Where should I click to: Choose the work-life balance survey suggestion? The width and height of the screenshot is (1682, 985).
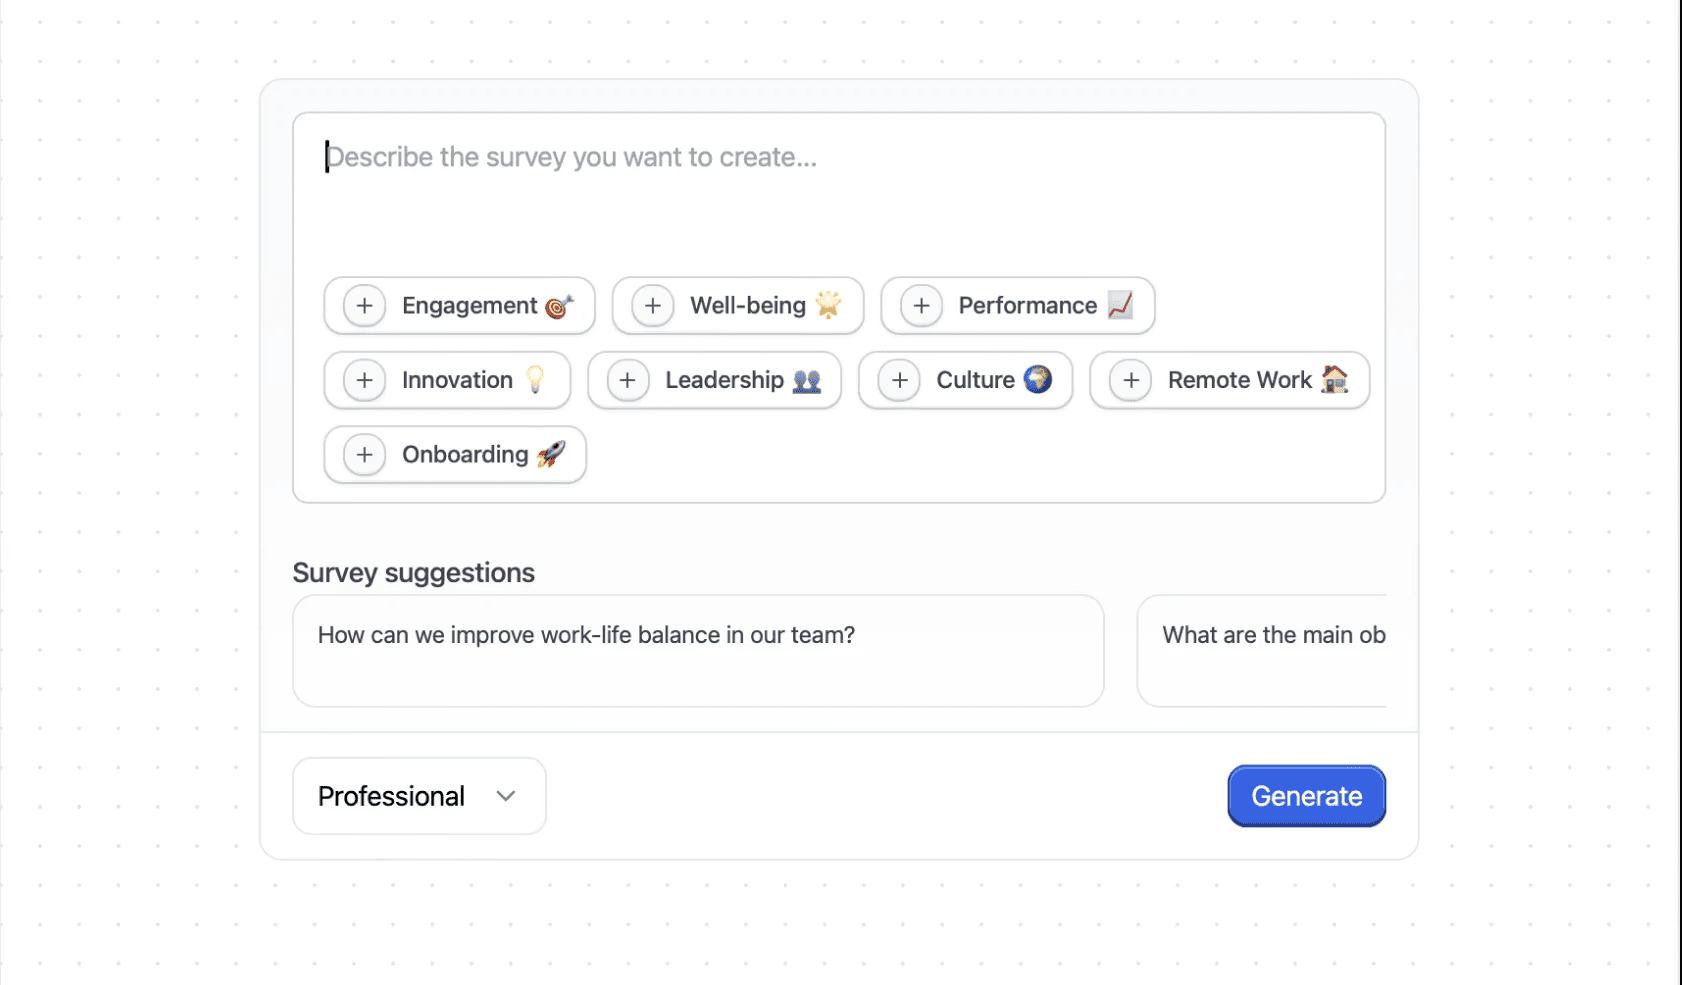pos(698,651)
